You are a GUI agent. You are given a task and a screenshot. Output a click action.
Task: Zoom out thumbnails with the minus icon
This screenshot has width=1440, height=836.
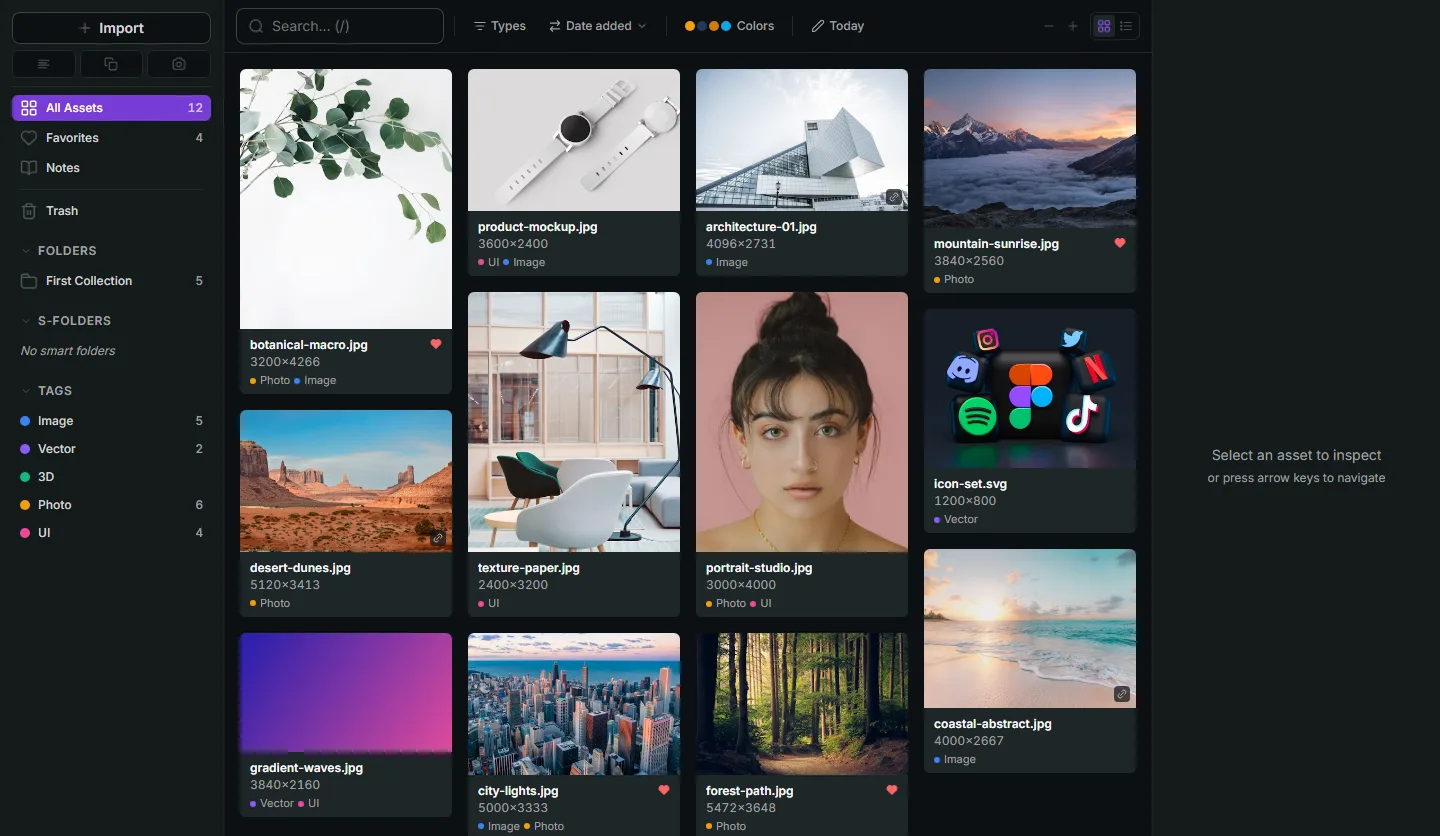pyautogui.click(x=1048, y=26)
